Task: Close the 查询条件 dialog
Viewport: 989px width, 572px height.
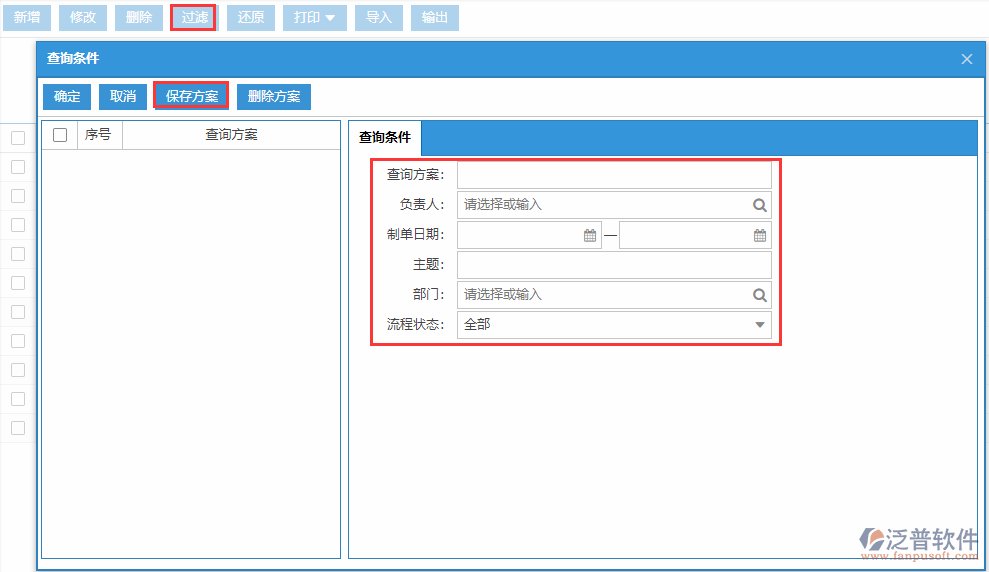Action: (966, 59)
